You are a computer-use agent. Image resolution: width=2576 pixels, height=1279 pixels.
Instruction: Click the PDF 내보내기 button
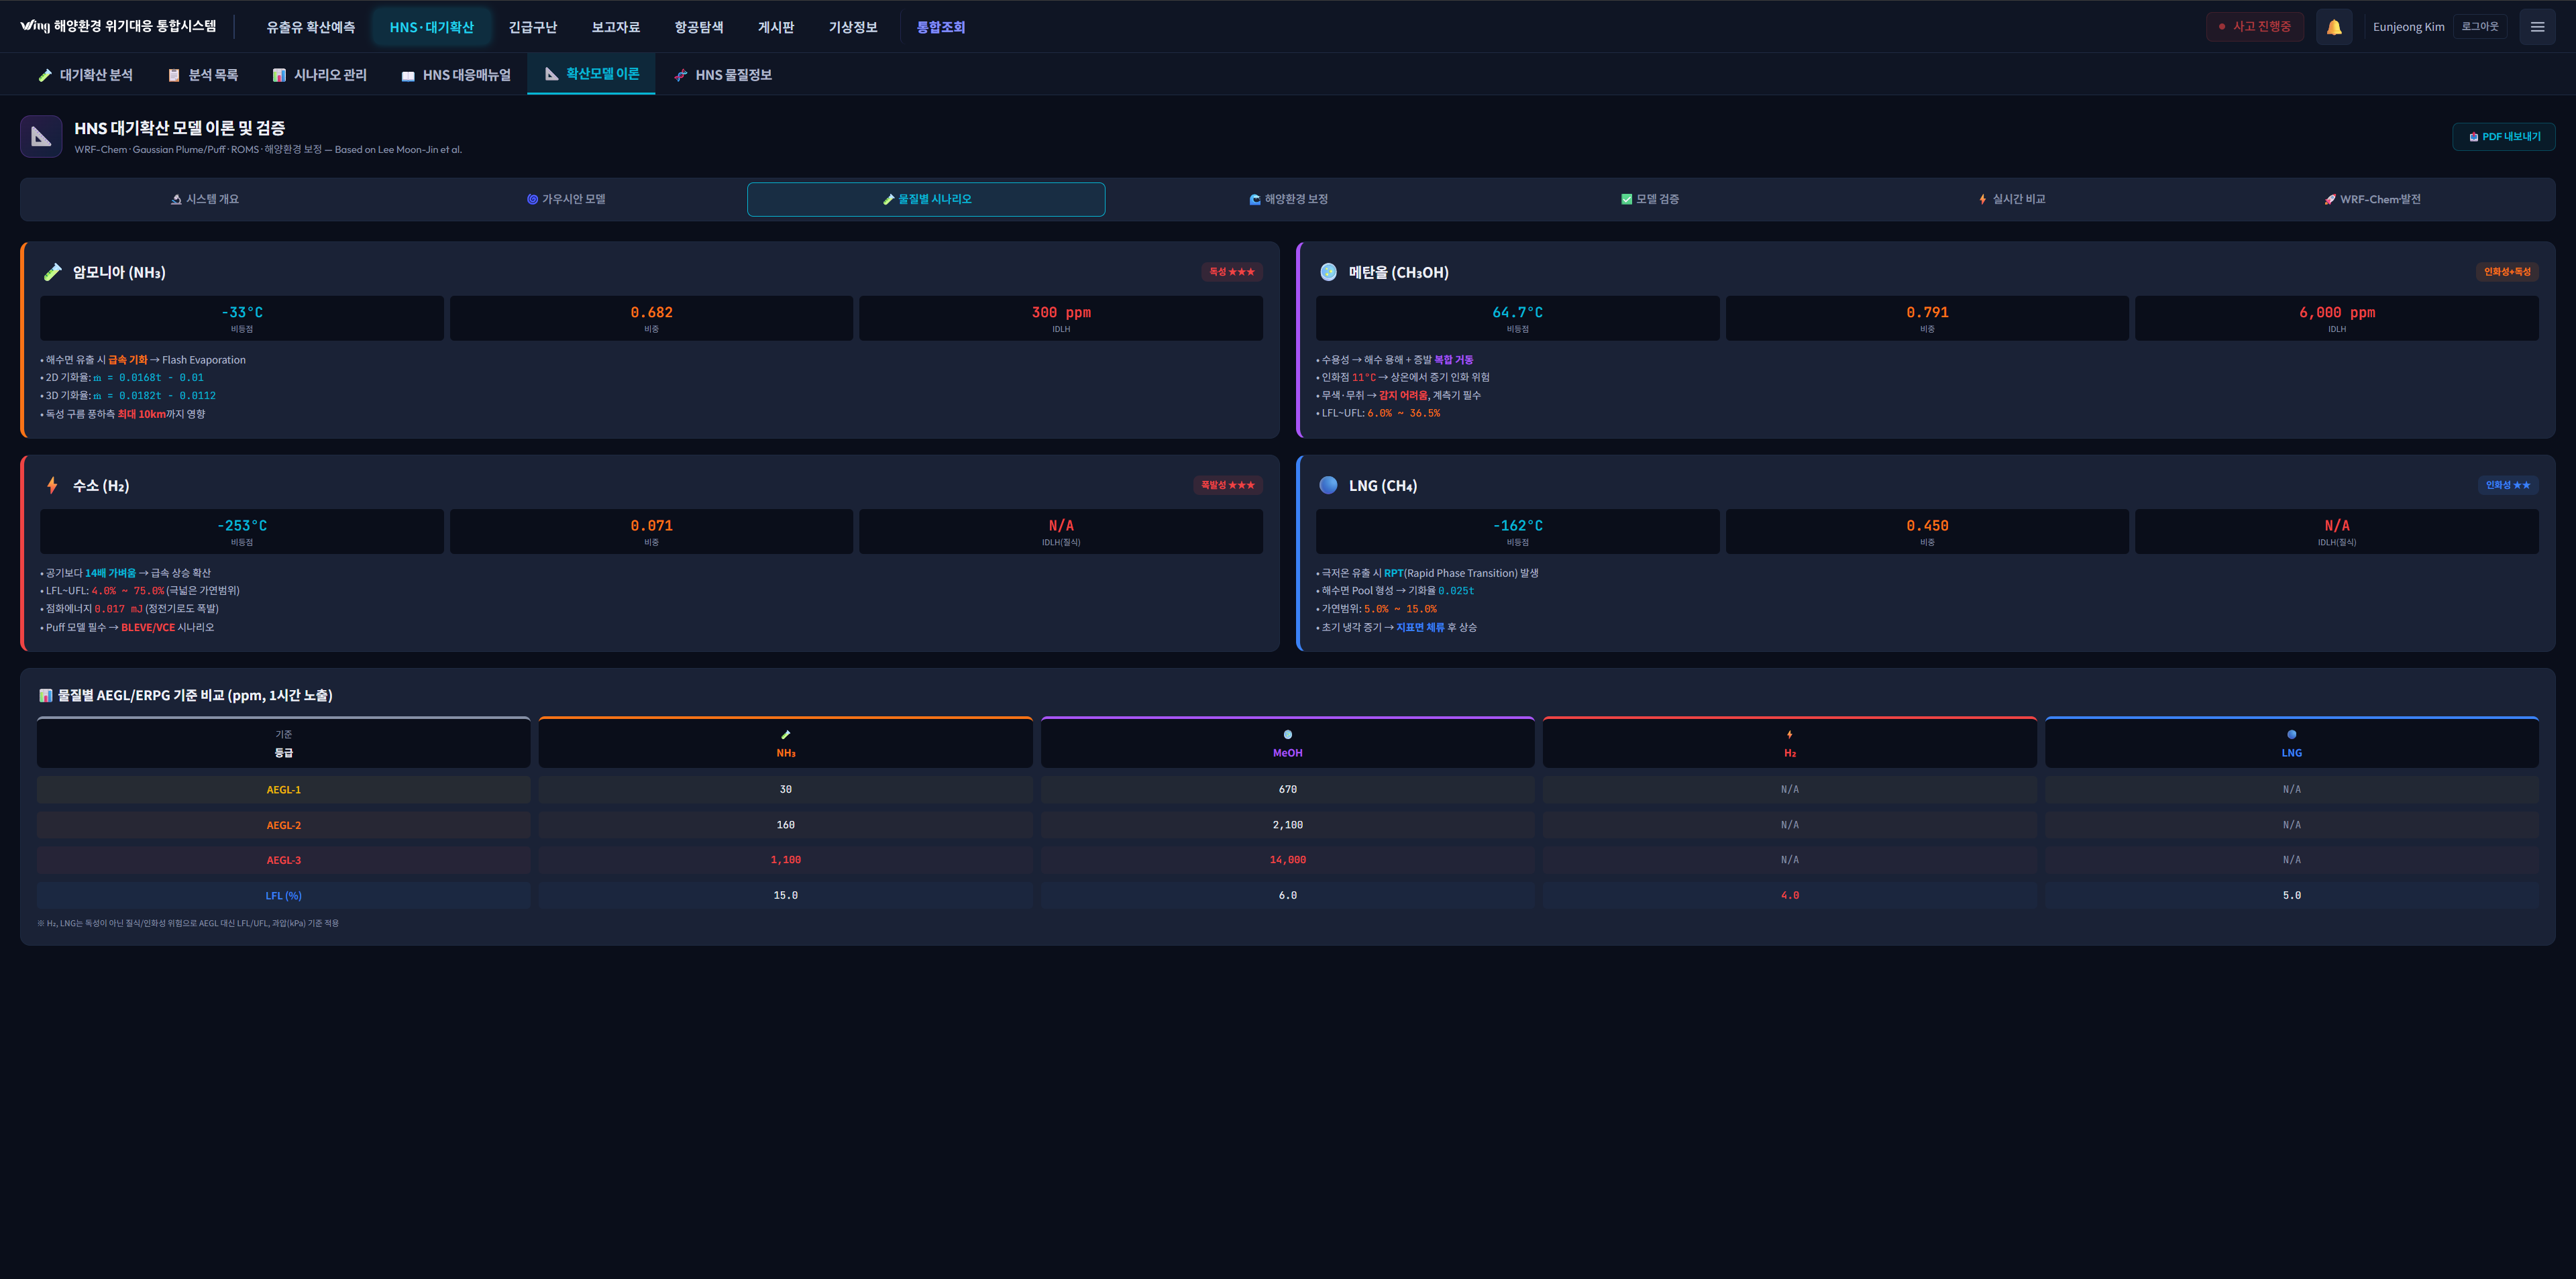point(2503,137)
